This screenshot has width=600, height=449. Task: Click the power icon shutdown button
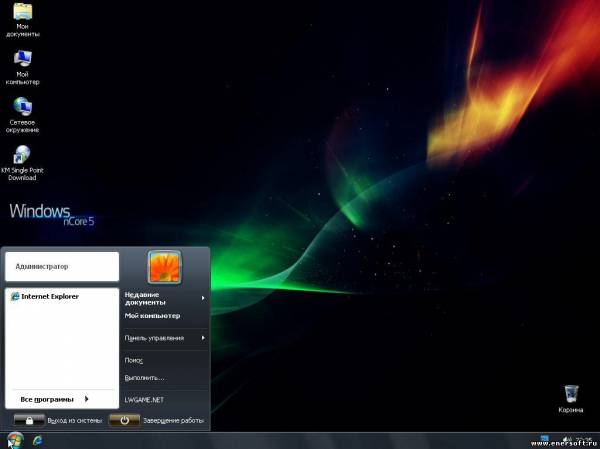point(124,420)
